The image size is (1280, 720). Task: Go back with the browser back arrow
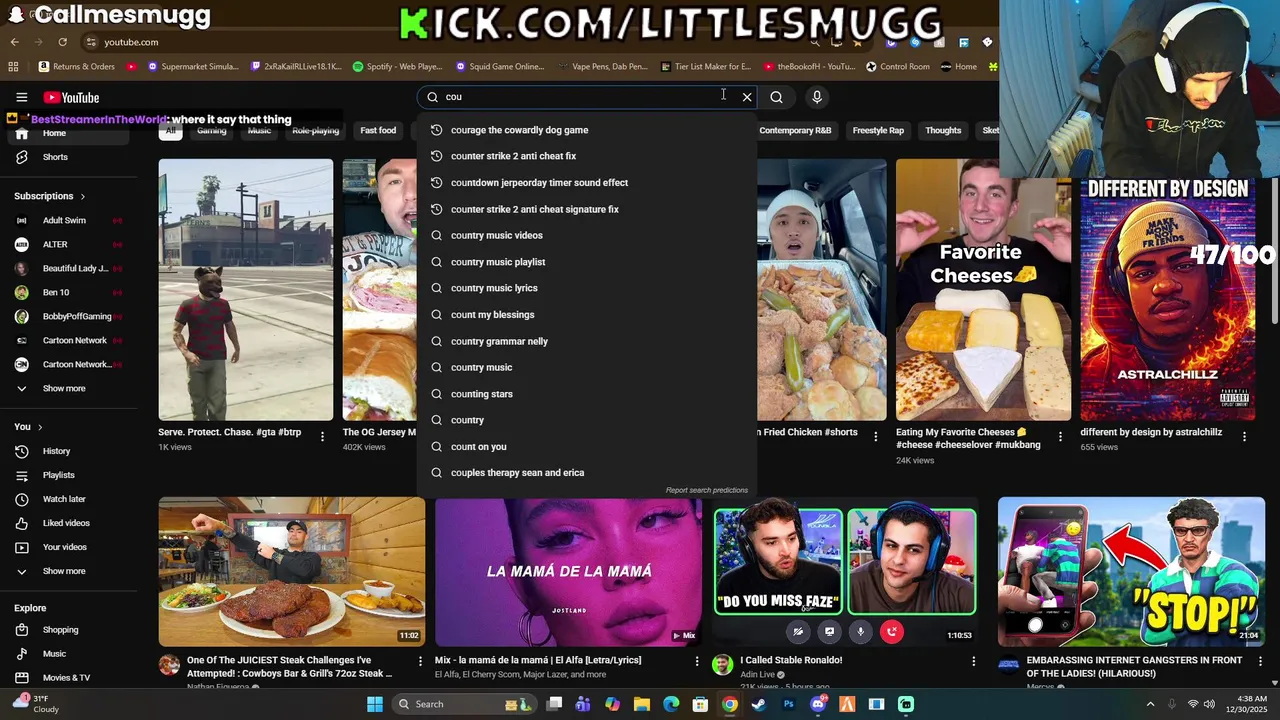tap(14, 42)
